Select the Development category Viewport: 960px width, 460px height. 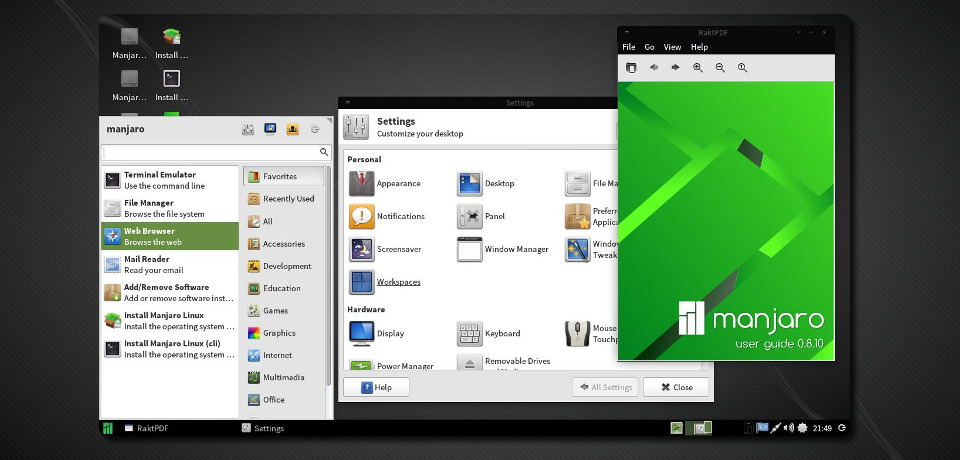point(283,266)
